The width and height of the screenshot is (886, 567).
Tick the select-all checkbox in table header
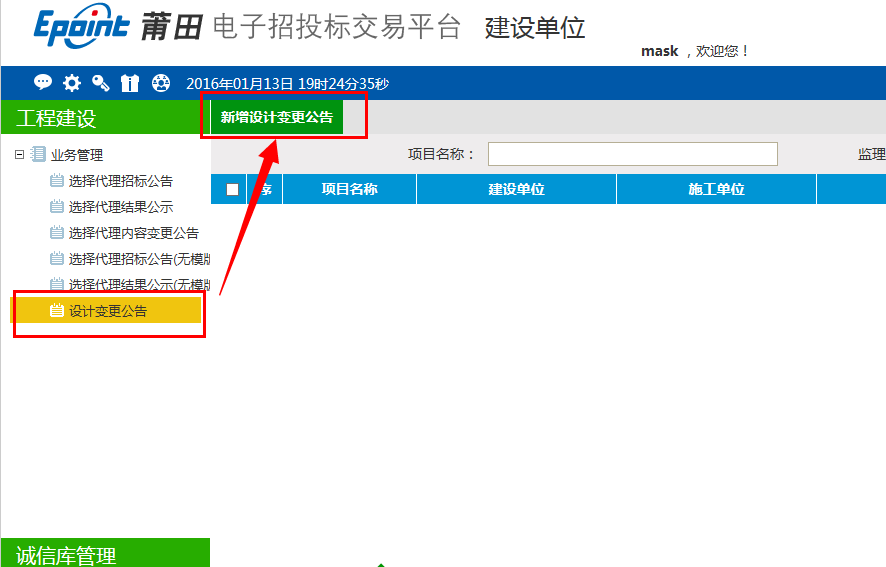point(232,189)
